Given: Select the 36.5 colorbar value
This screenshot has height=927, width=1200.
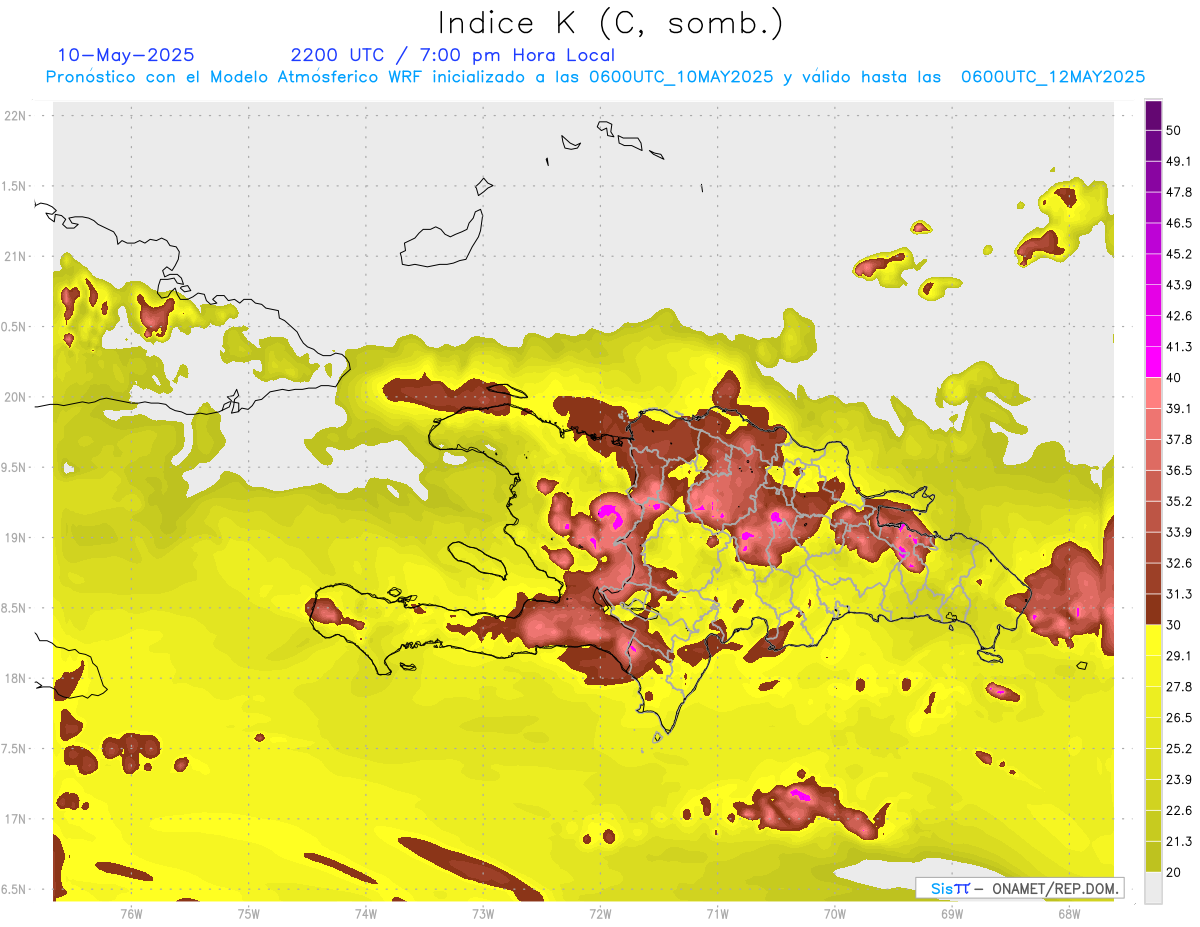Looking at the screenshot, I should (x=1179, y=470).
